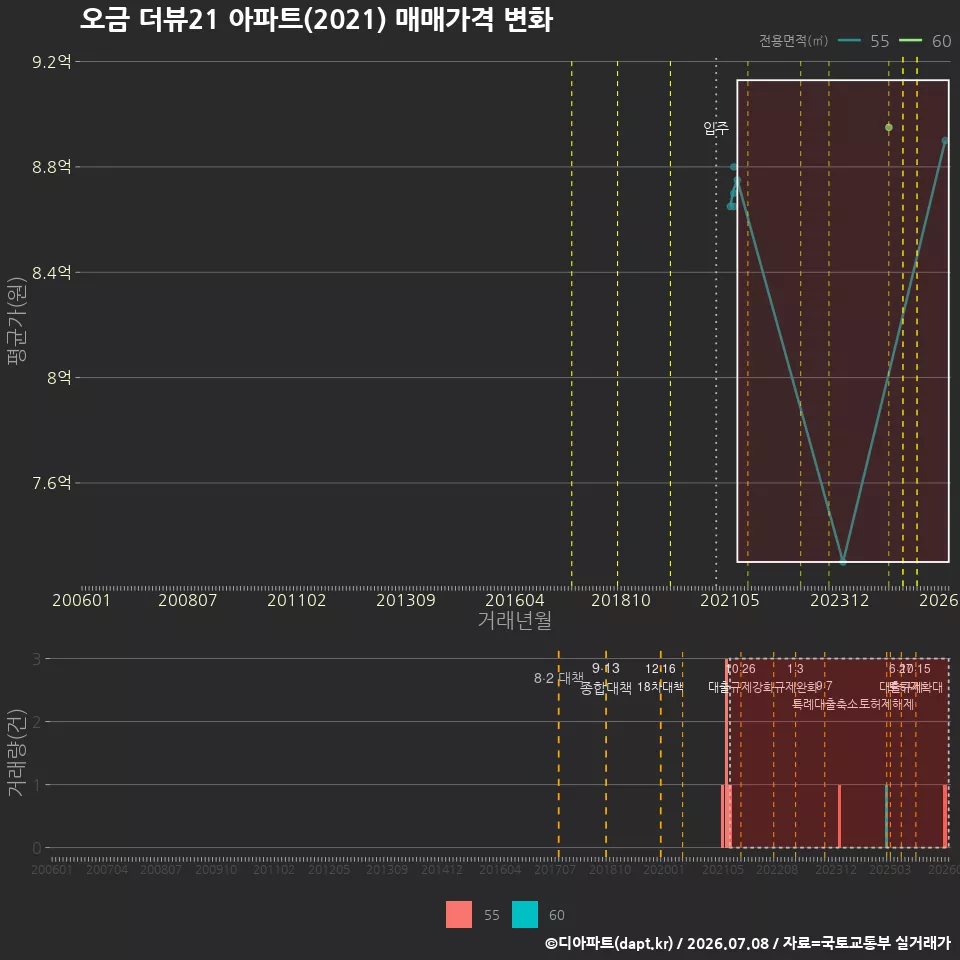Click '202001' on the volume chart x-axis

(x=664, y=869)
